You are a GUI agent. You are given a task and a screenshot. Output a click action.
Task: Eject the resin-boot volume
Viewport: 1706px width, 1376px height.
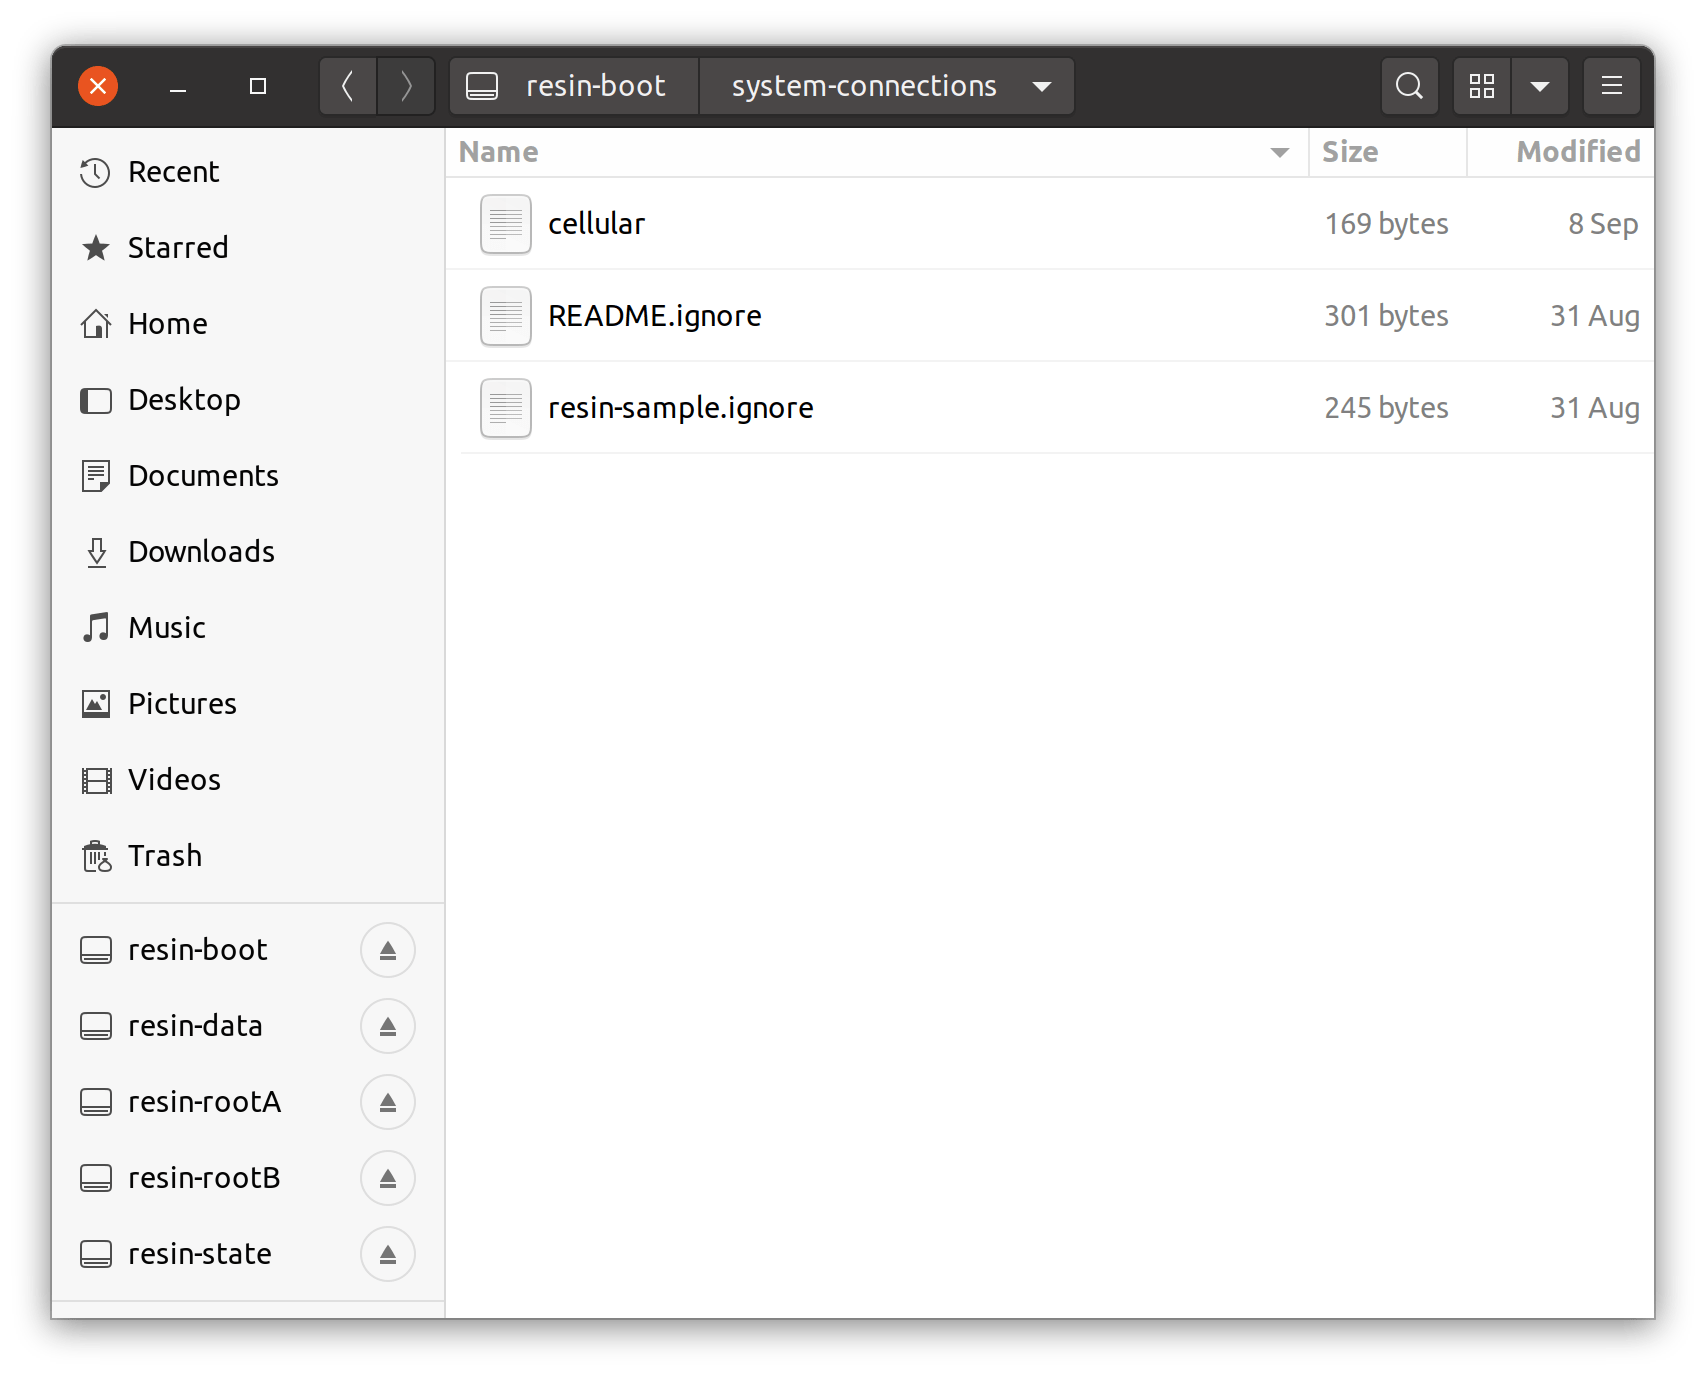(388, 950)
